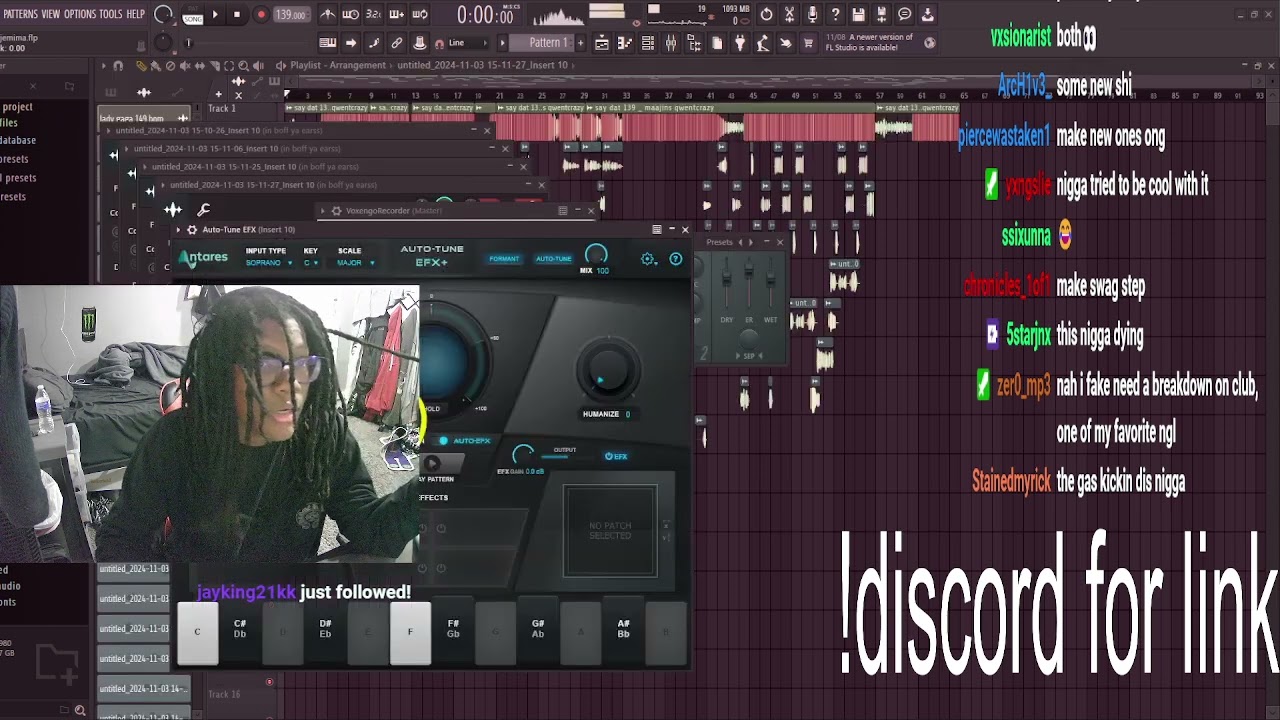Screen dimensions: 1280x720
Task: Enable wait for input before playing
Action: [x=351, y=15]
